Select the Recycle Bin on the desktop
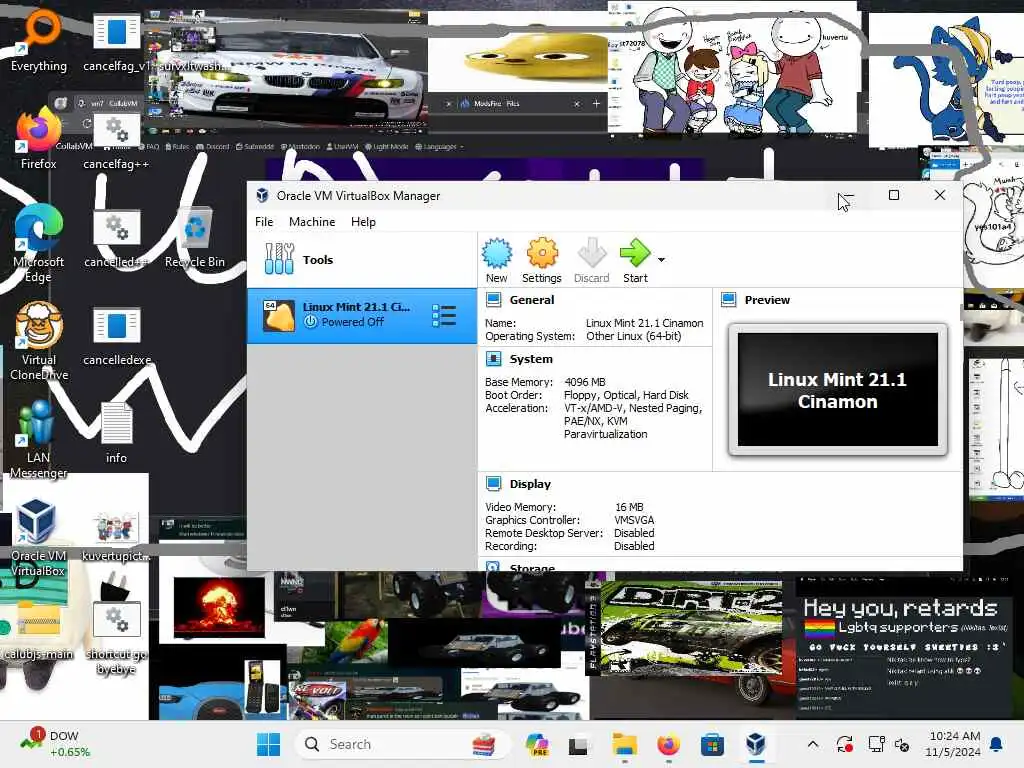1024x768 pixels. [195, 238]
